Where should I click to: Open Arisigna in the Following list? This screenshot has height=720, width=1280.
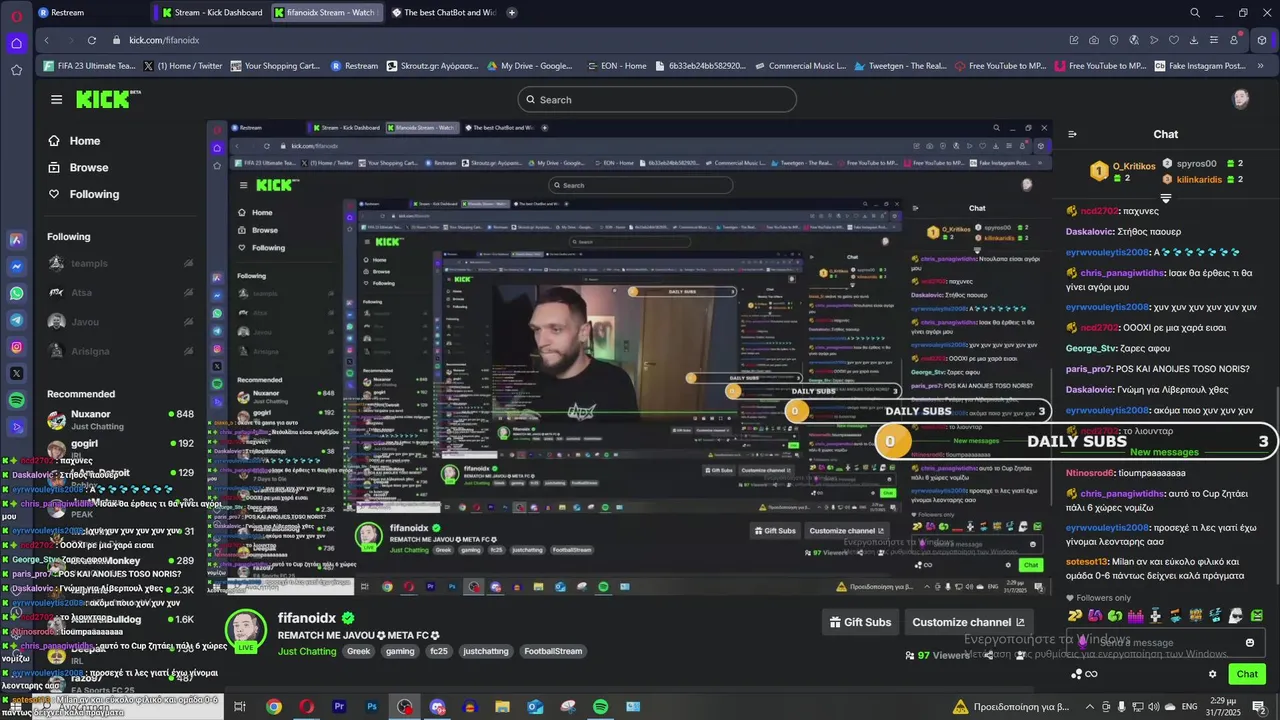(x=120, y=351)
